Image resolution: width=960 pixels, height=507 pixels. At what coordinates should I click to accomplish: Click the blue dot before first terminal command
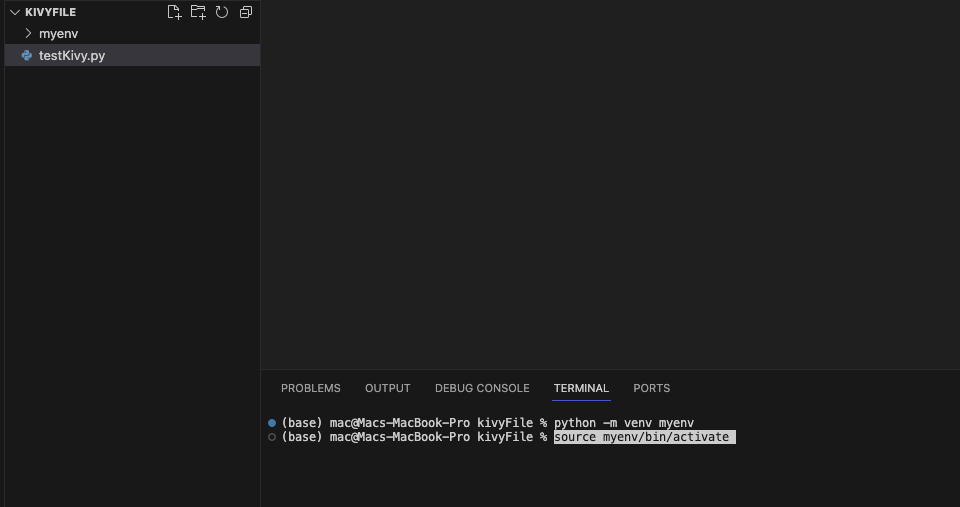[272, 423]
